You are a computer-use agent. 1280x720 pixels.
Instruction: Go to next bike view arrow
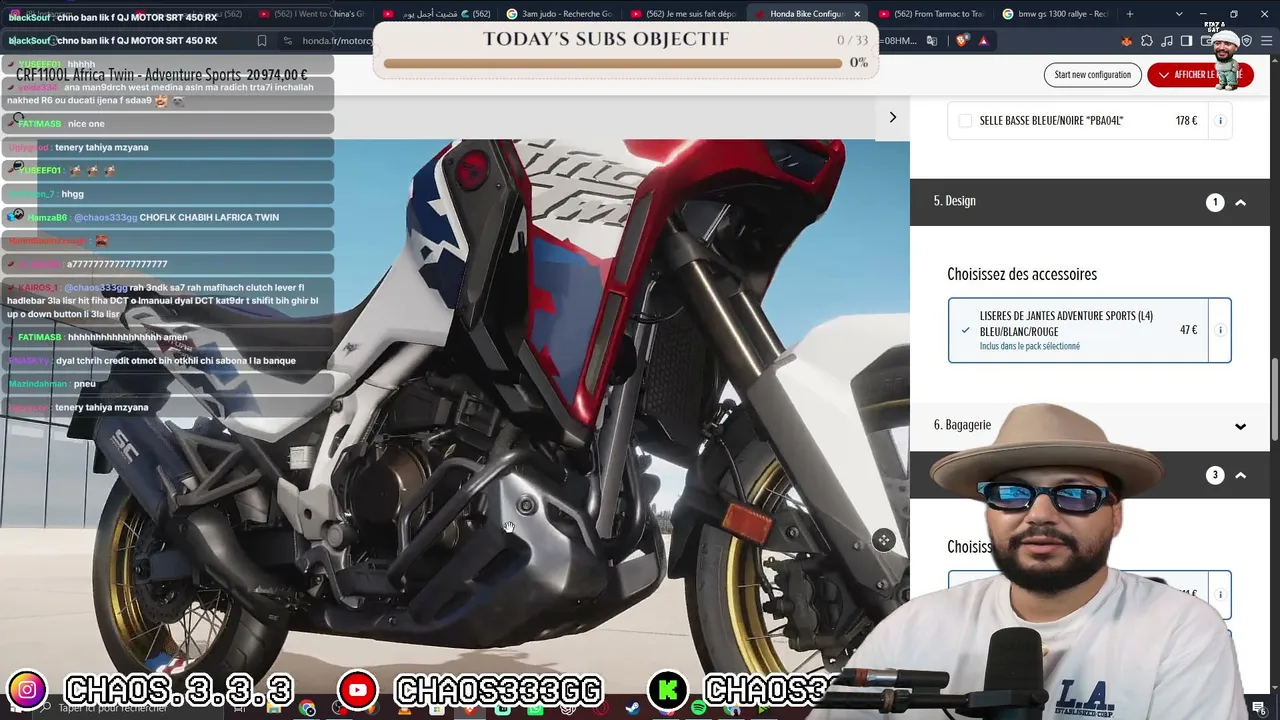click(892, 117)
